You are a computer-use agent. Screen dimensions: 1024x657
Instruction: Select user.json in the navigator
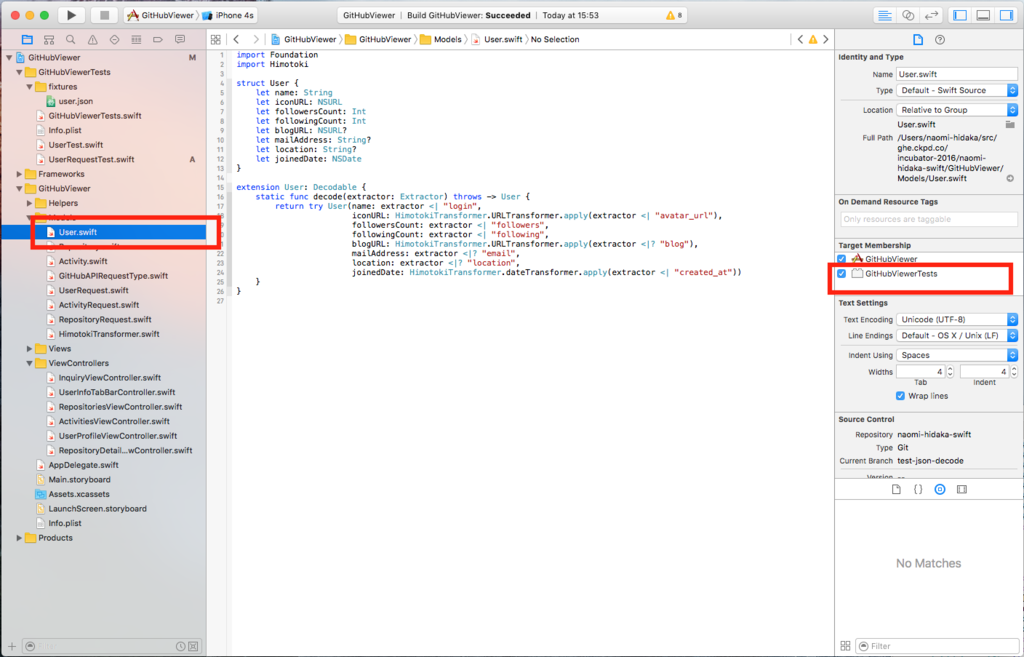point(76,101)
